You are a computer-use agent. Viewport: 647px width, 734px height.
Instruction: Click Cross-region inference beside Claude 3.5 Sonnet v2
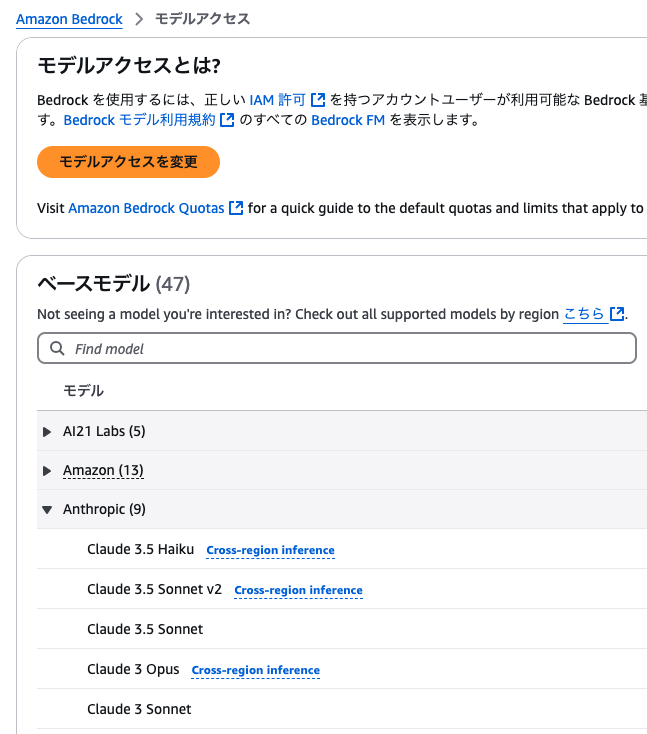click(x=298, y=590)
